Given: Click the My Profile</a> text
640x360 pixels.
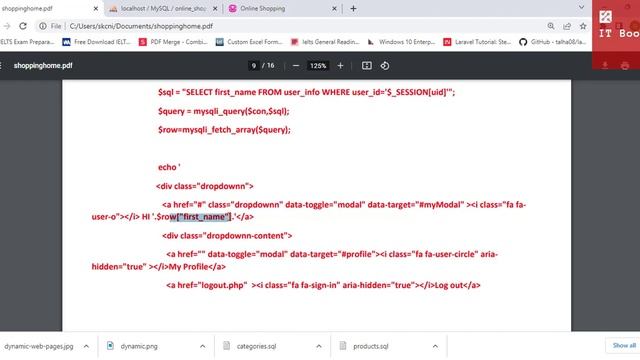Looking at the screenshot, I should tap(197, 267).
